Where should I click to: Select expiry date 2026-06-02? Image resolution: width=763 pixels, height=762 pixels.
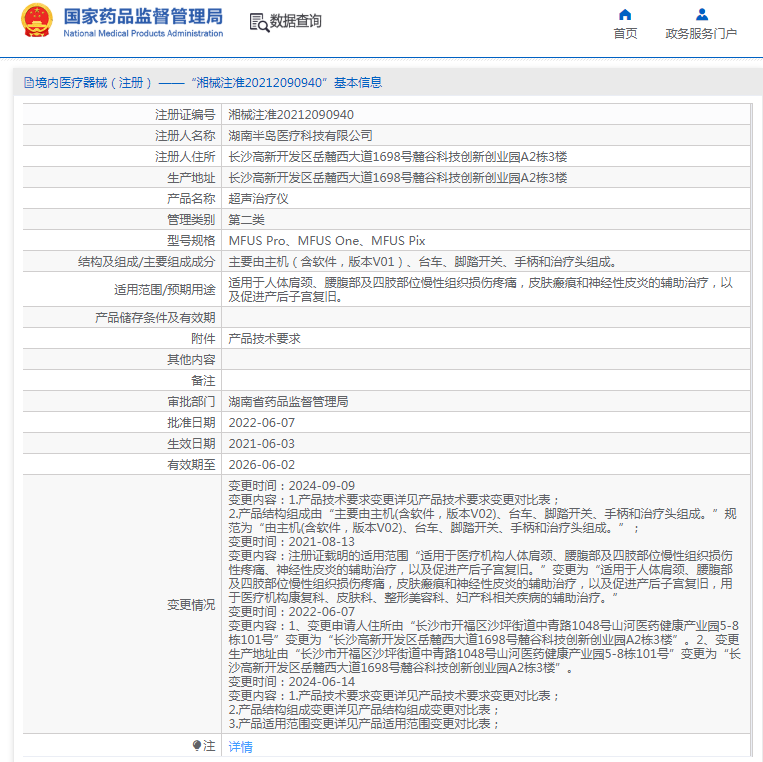pyautogui.click(x=262, y=465)
